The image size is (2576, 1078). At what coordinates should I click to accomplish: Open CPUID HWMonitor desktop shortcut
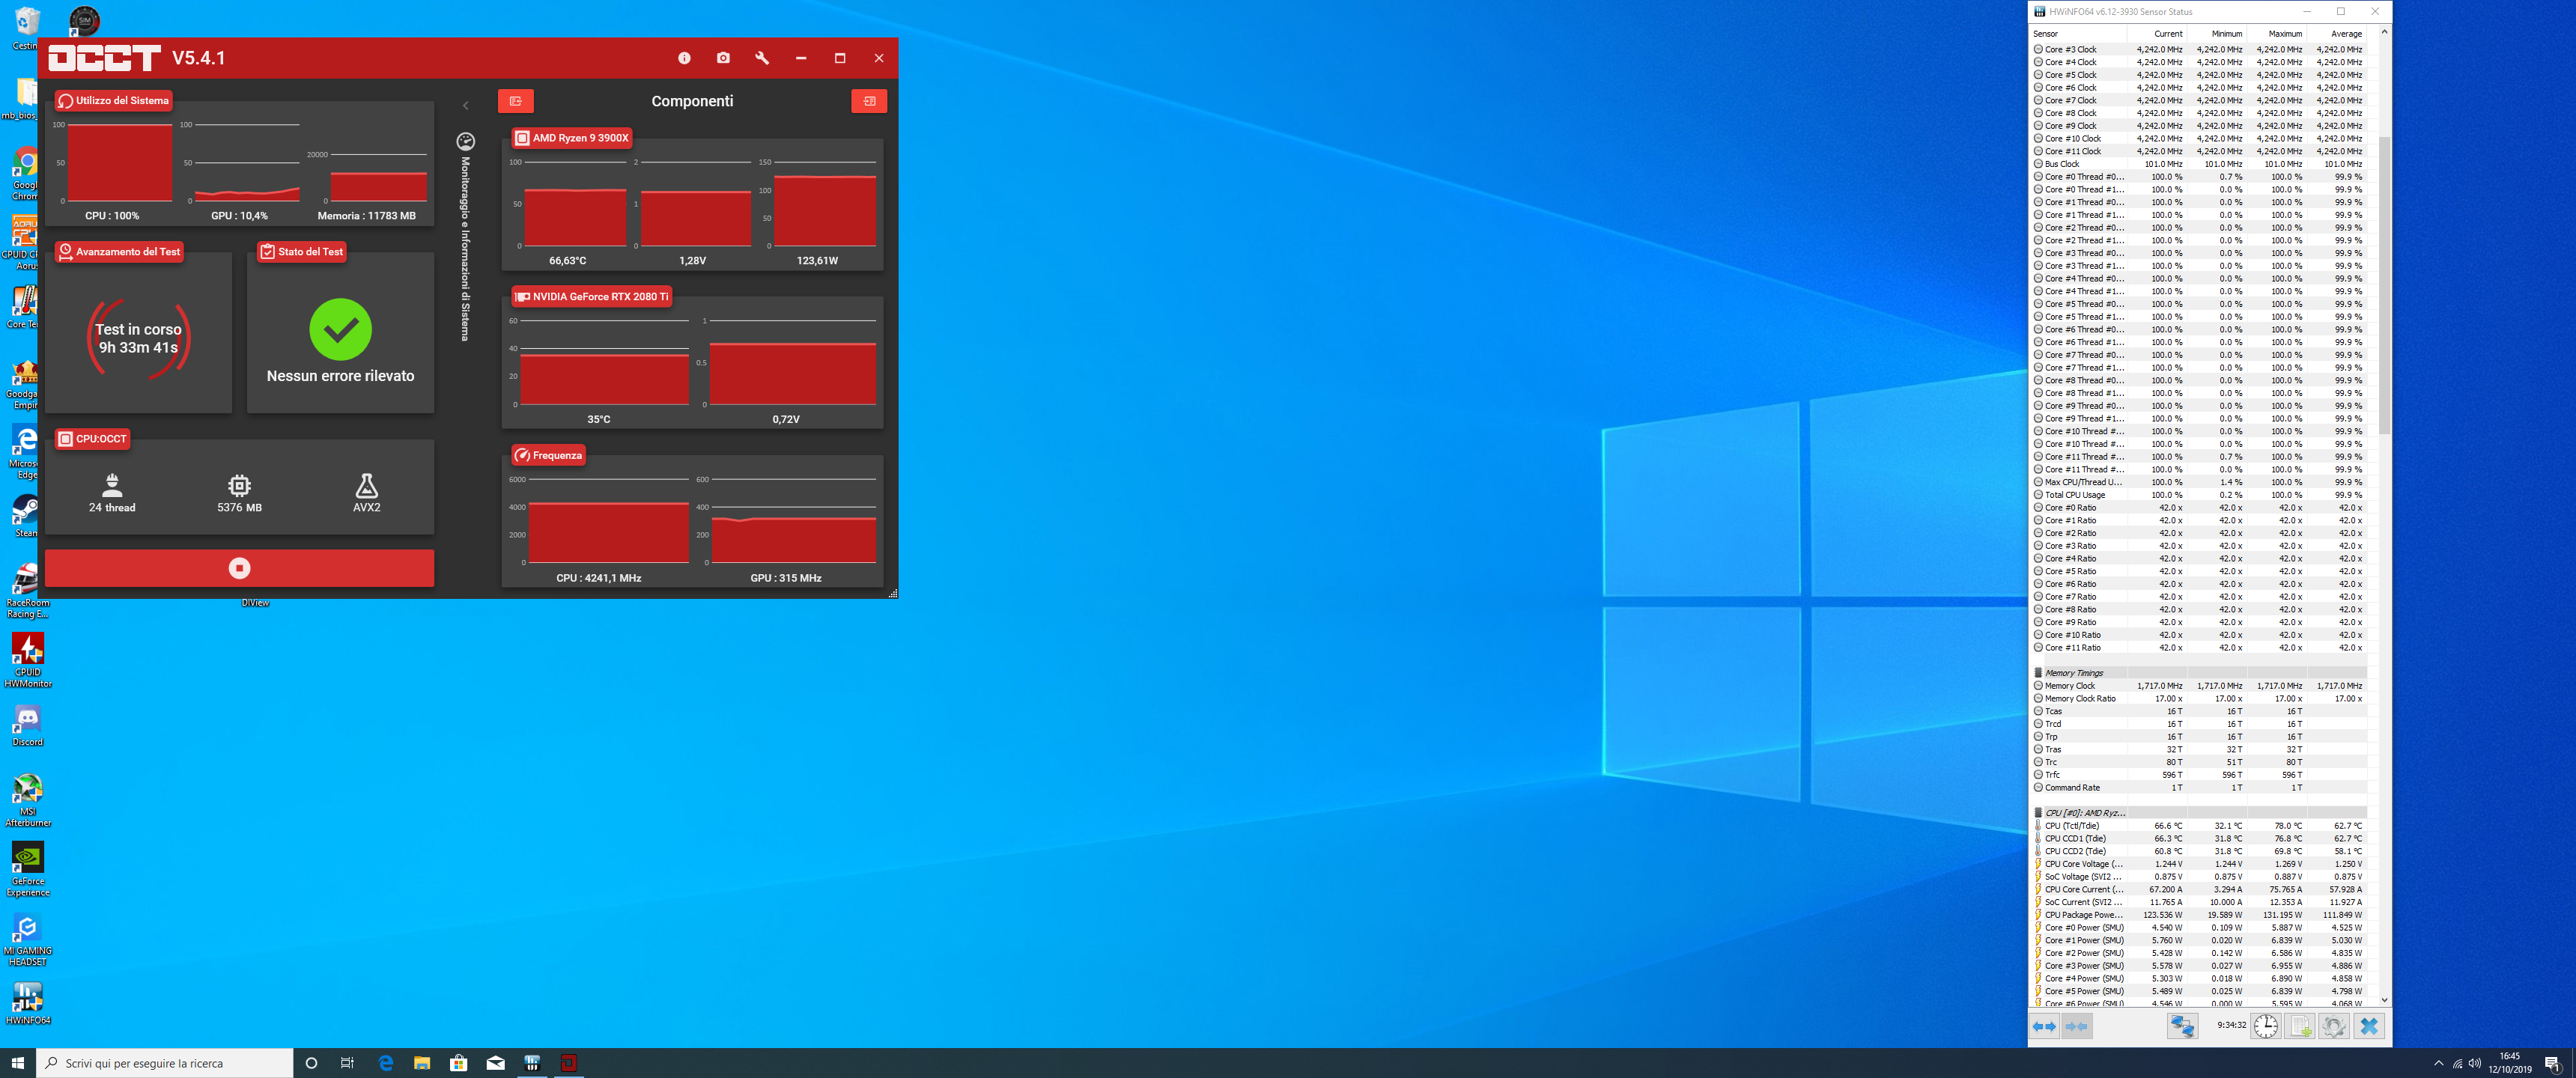click(x=27, y=660)
